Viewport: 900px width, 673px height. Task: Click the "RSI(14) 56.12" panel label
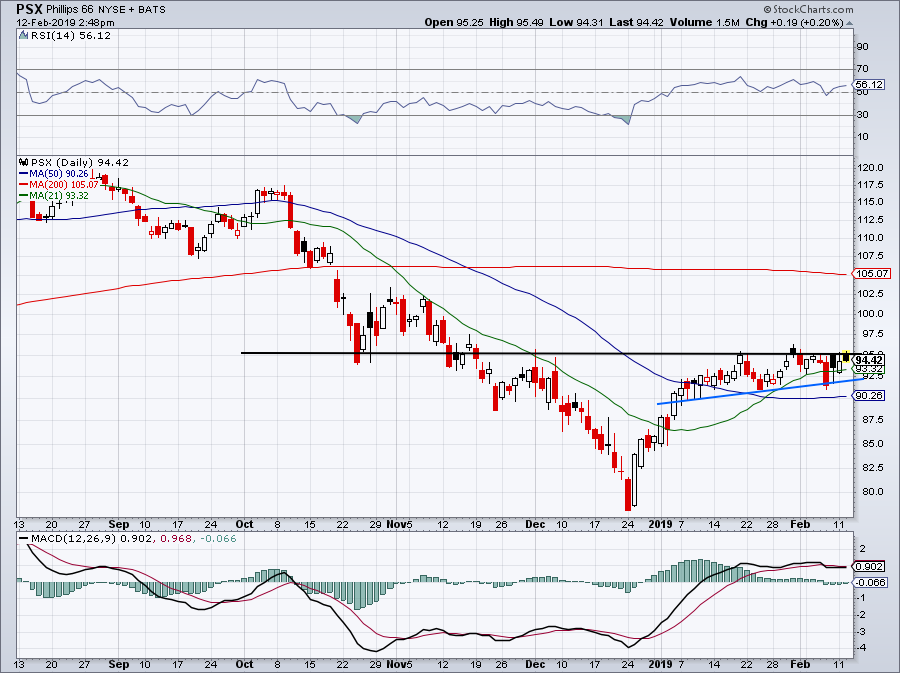pyautogui.click(x=71, y=36)
